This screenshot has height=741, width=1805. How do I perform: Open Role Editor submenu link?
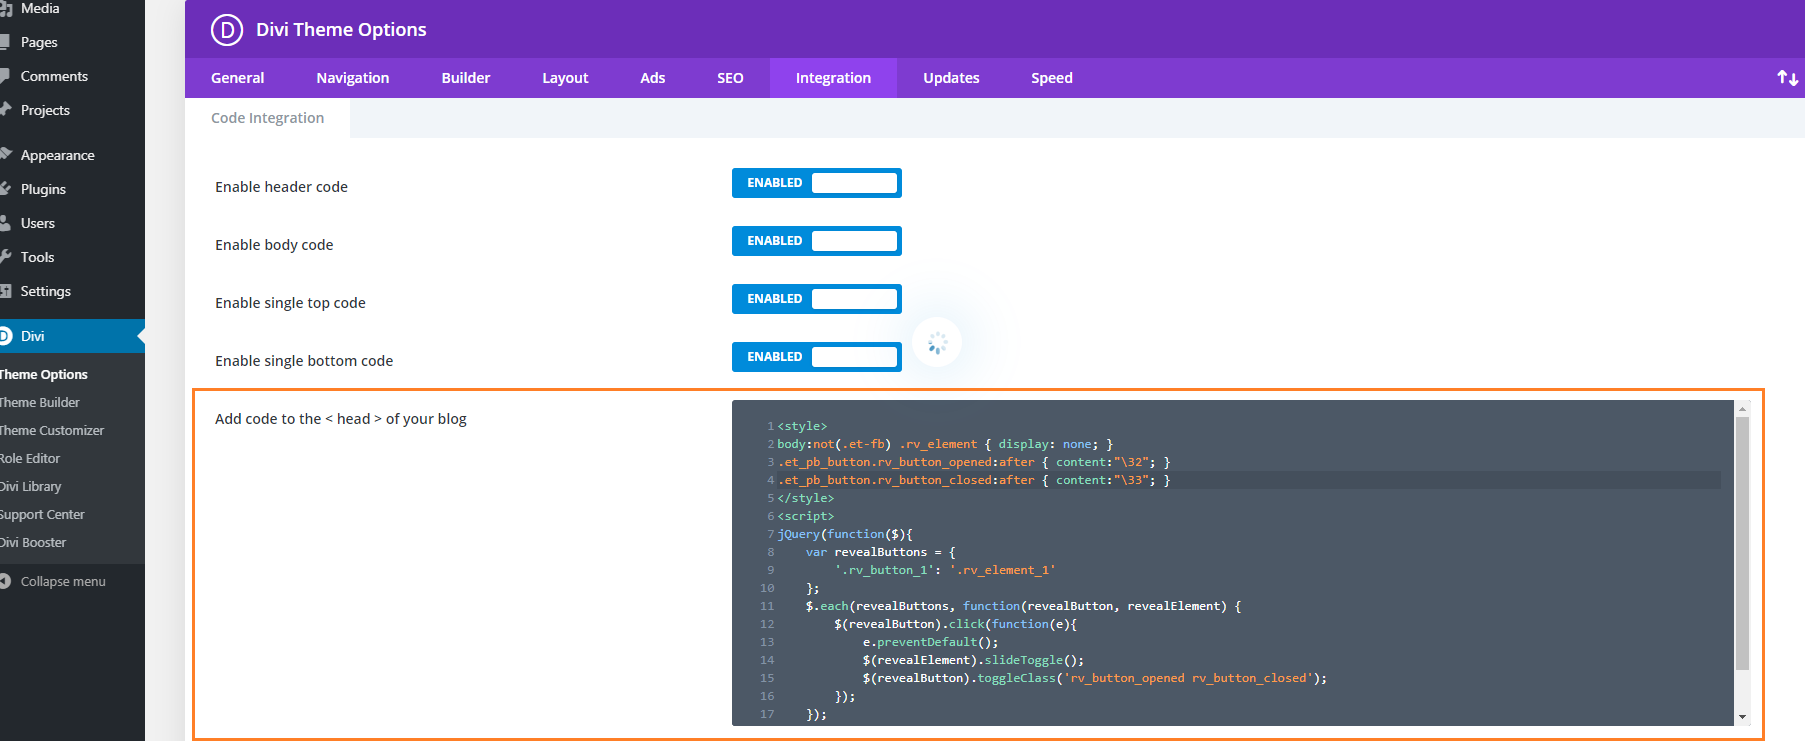(30, 458)
